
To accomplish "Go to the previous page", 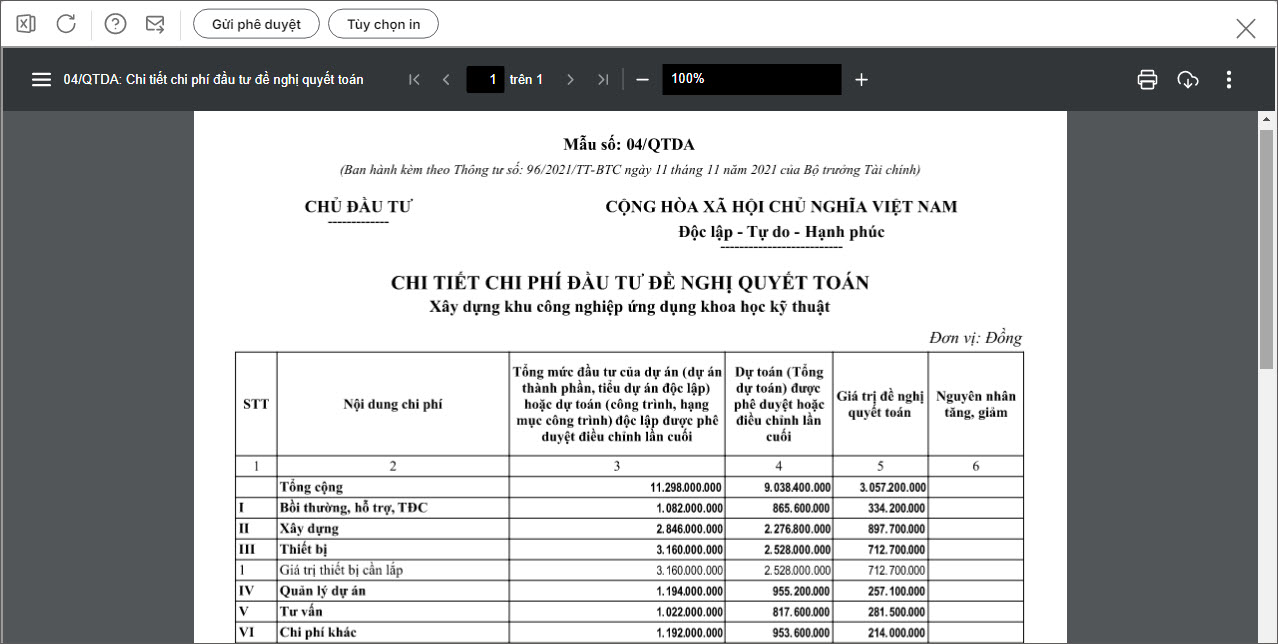I will click(446, 80).
